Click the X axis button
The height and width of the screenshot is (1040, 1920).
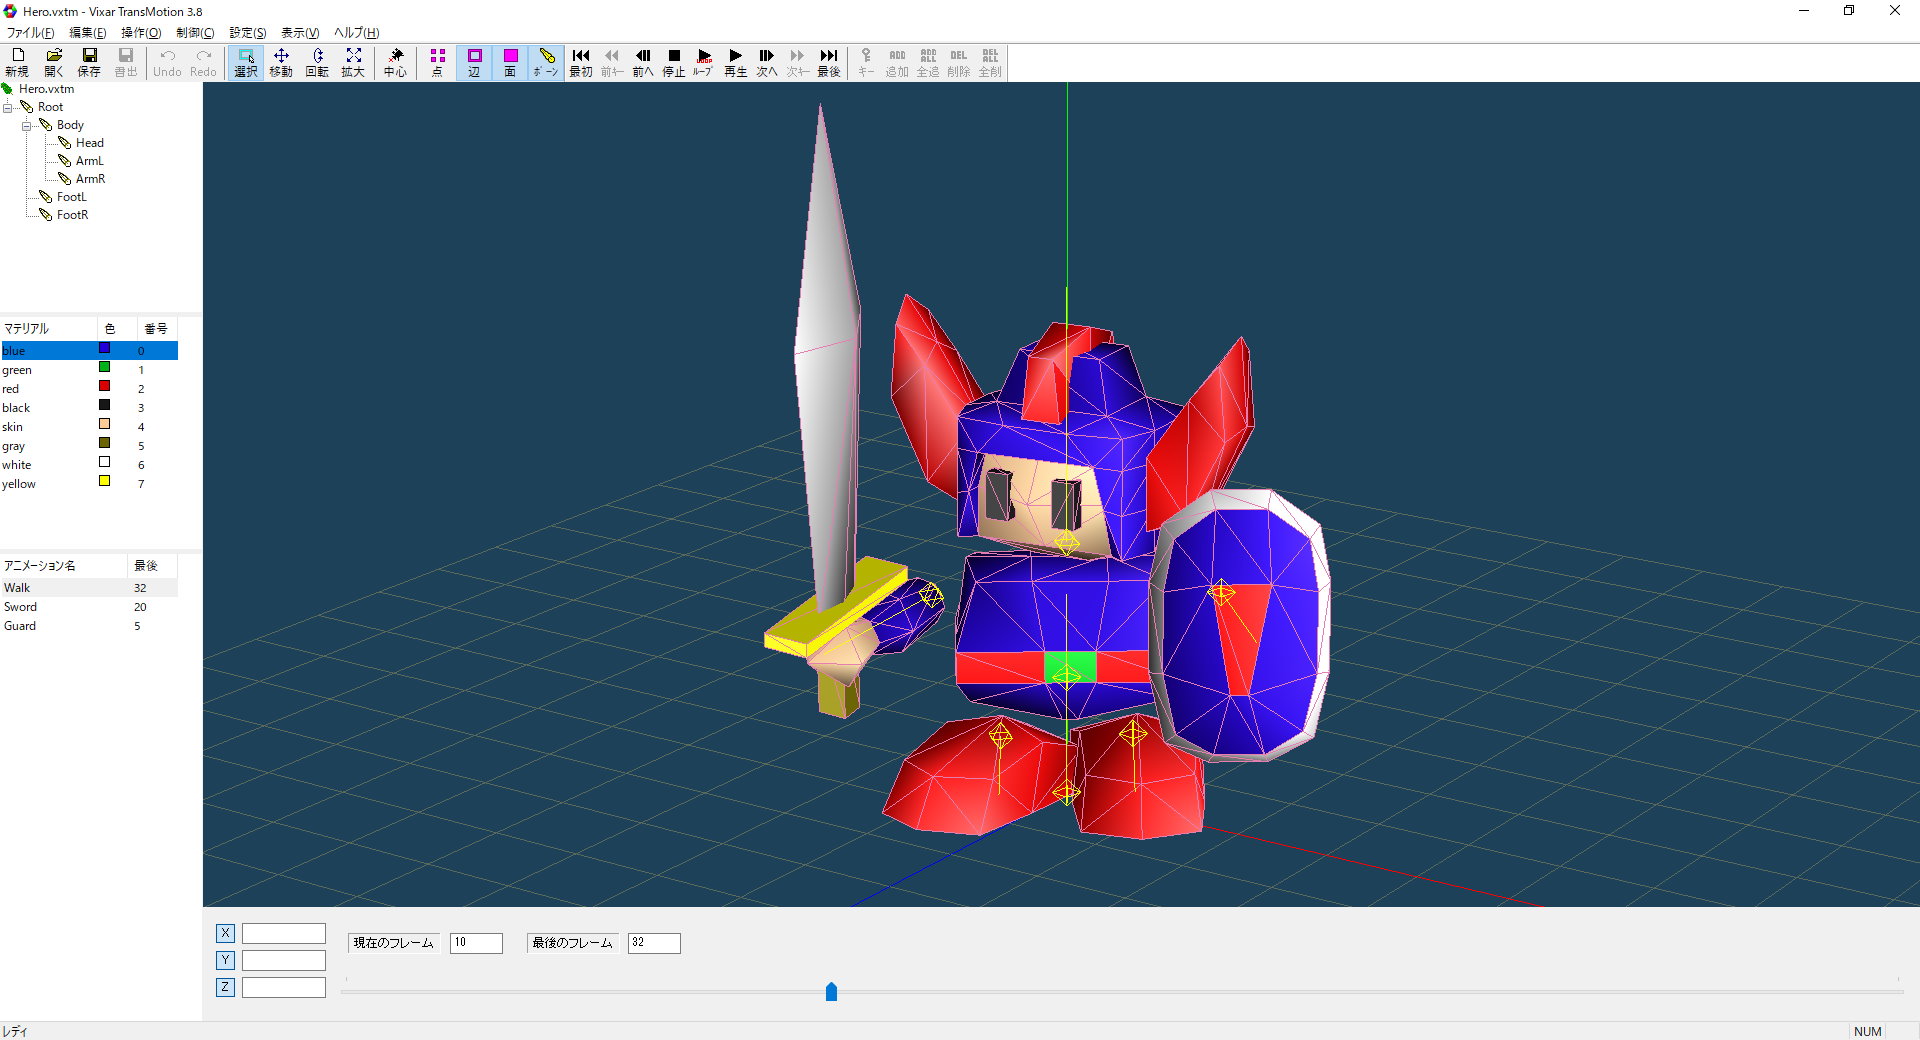coord(225,933)
